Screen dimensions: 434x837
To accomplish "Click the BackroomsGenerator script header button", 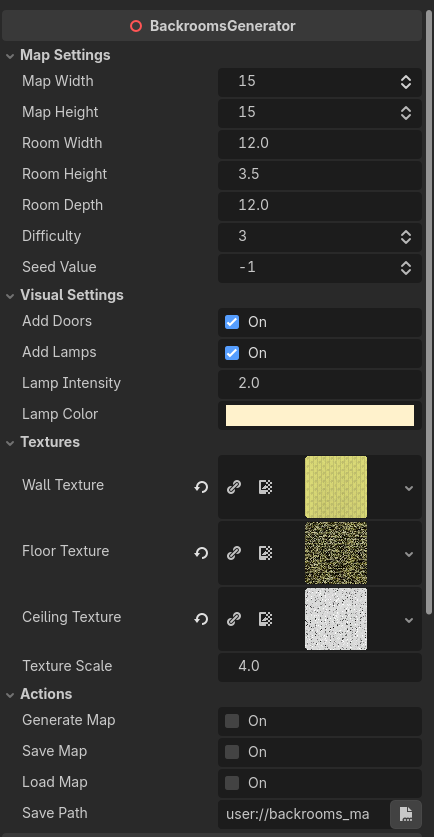I will point(212,26).
